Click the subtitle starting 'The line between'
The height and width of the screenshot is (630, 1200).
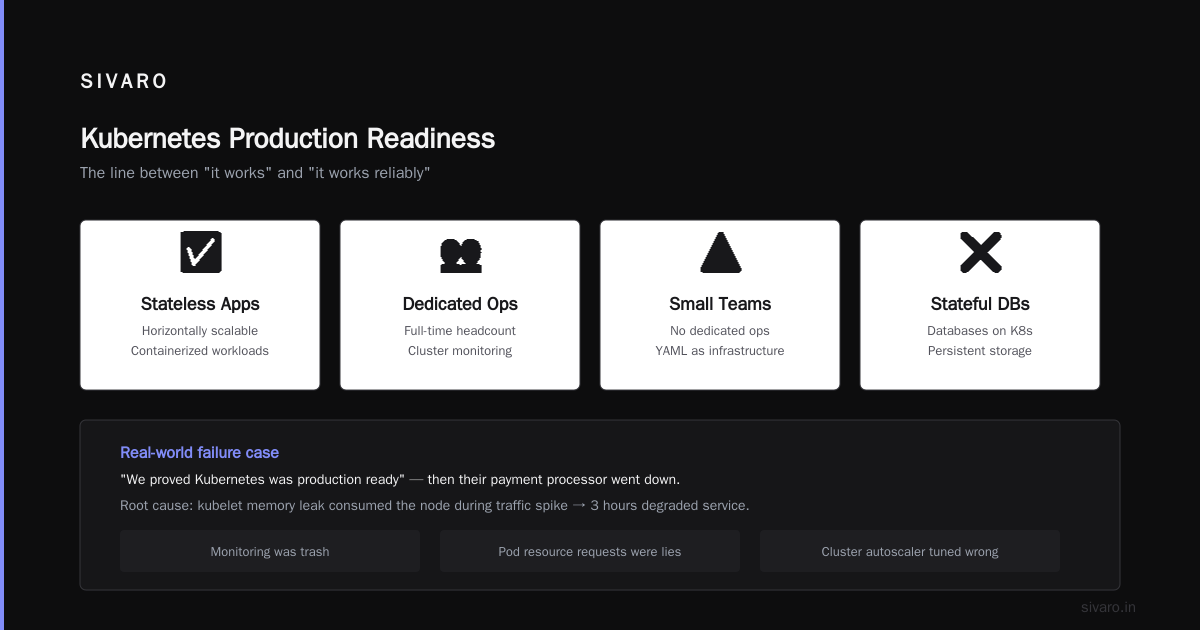255,173
